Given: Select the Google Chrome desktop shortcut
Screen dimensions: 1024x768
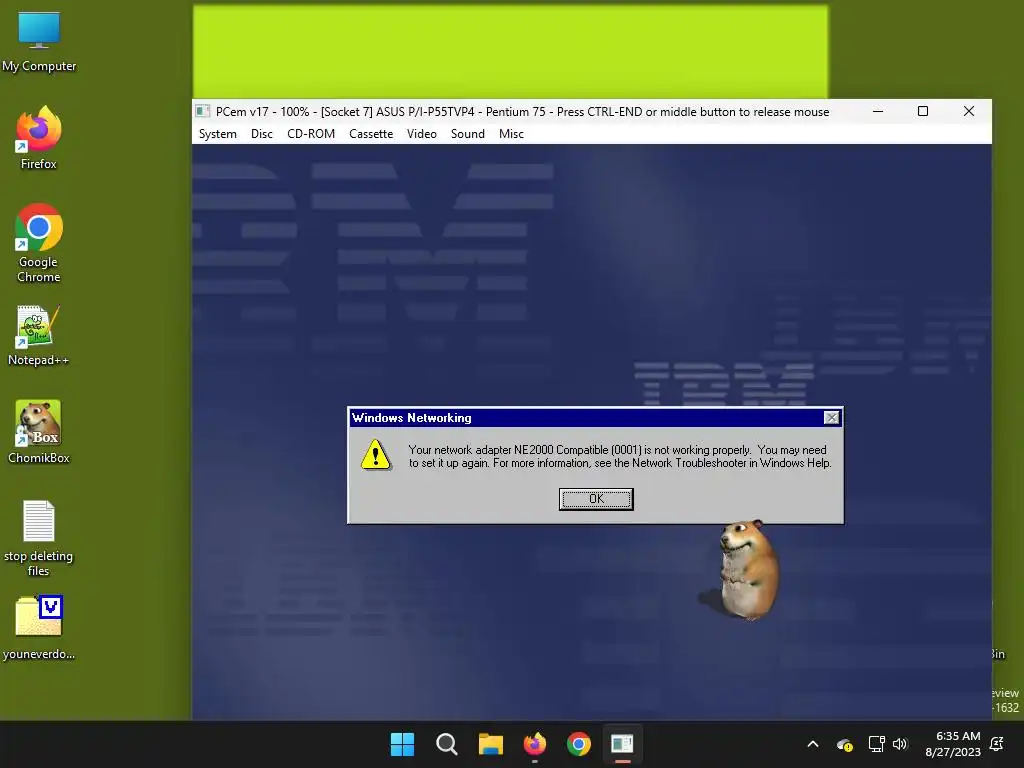Looking at the screenshot, I should pyautogui.click(x=39, y=243).
